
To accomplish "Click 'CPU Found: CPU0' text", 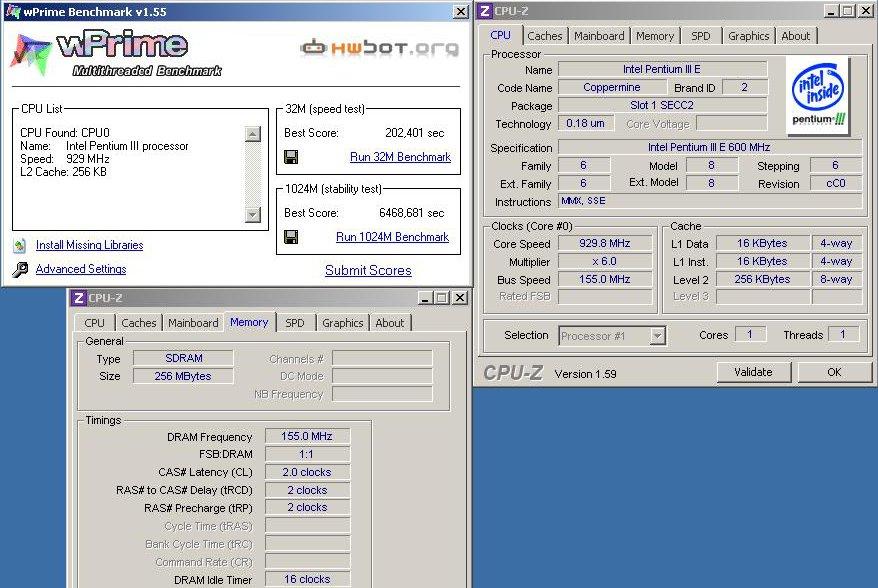I will click(65, 133).
